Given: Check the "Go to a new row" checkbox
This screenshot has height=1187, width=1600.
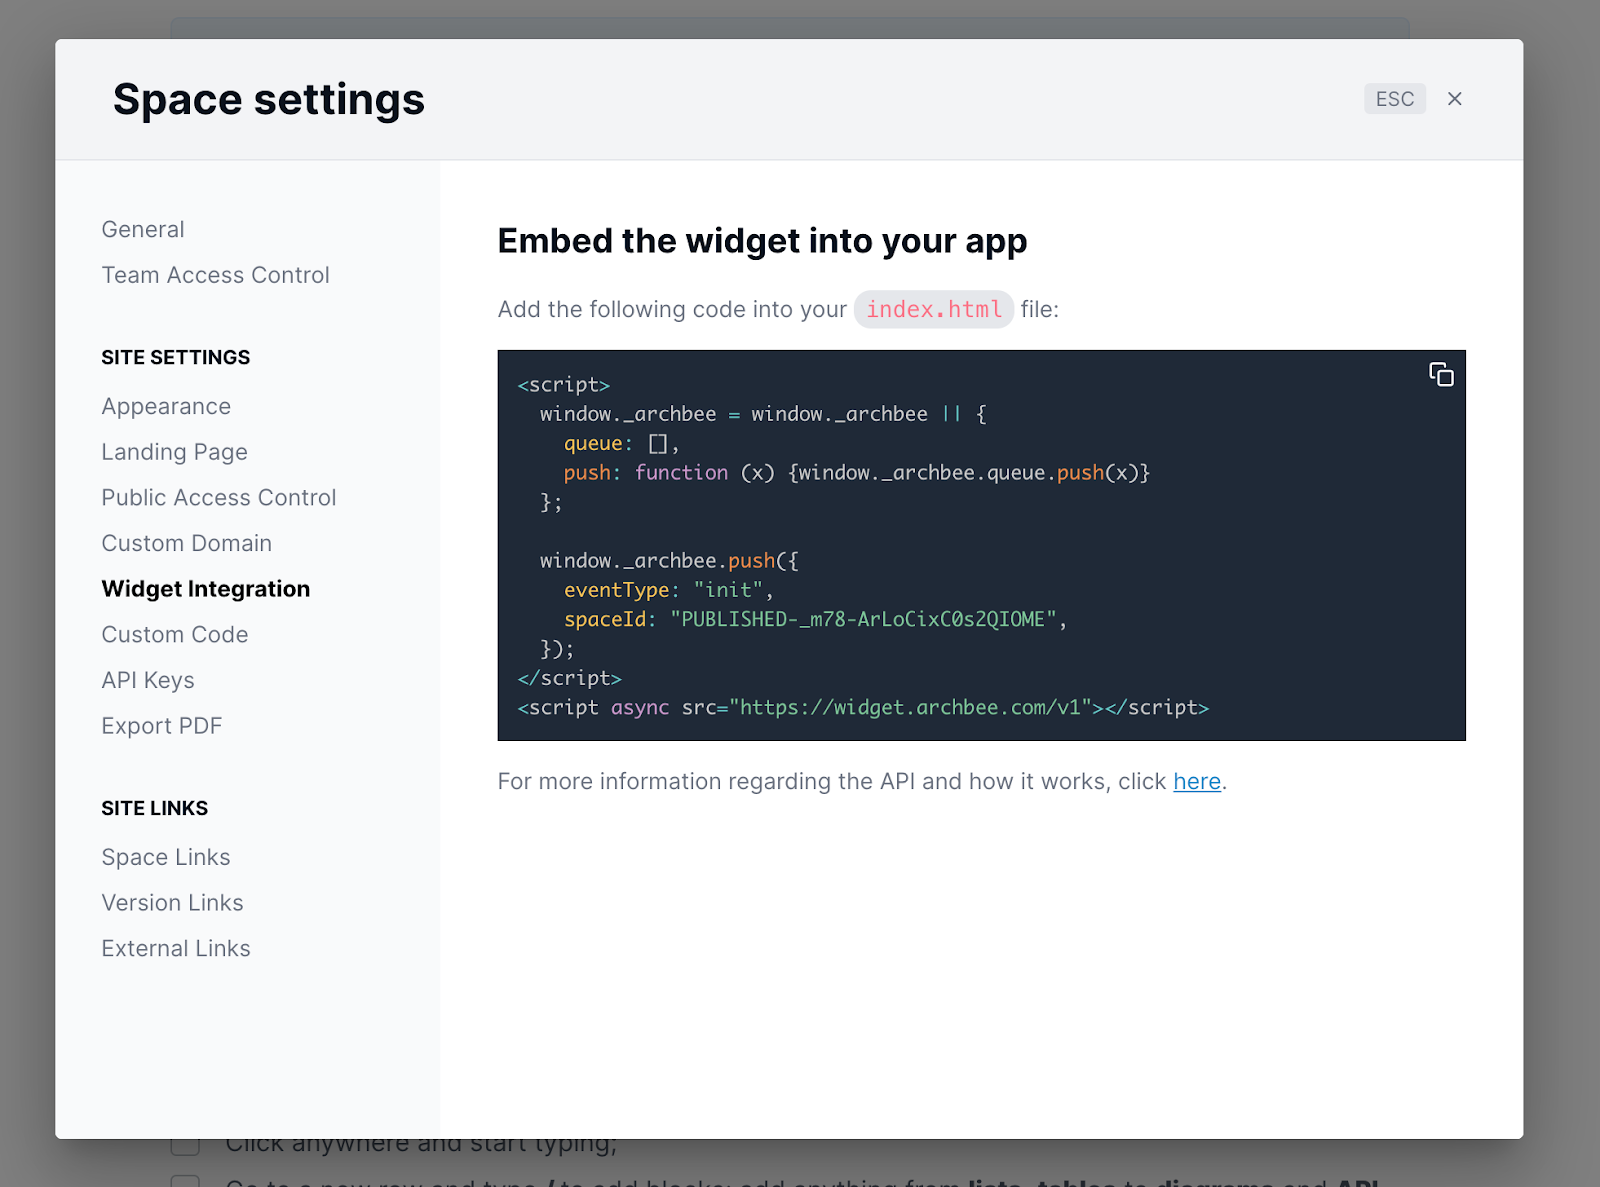Looking at the screenshot, I should point(184,1183).
